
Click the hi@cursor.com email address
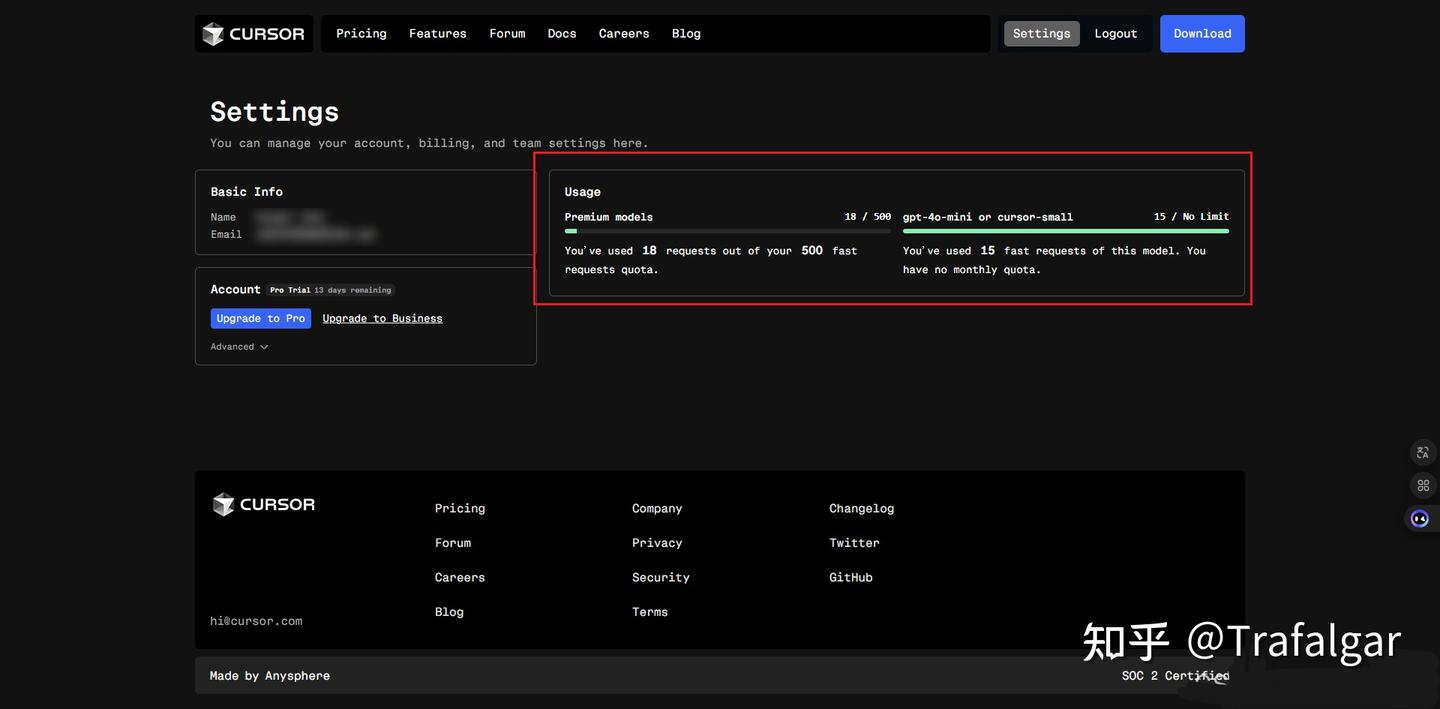(256, 621)
